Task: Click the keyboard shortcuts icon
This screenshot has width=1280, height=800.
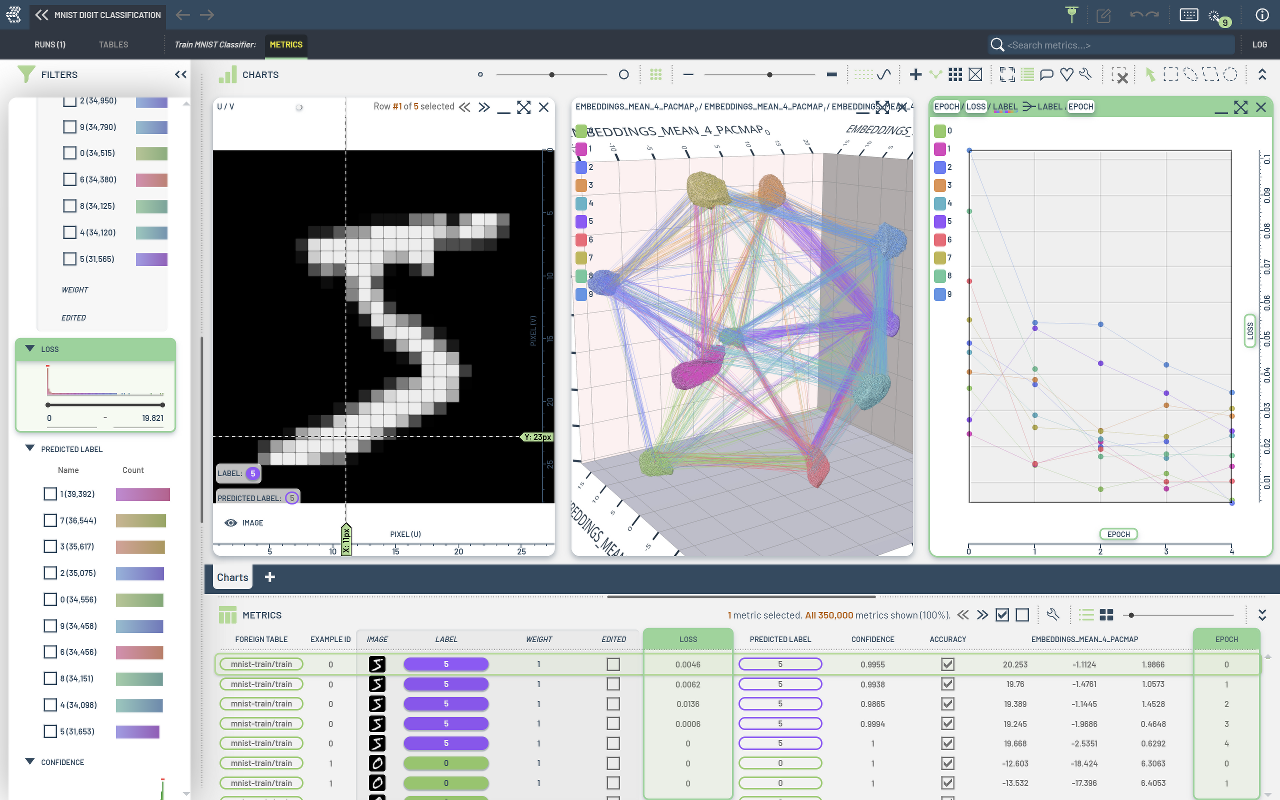Action: (1189, 15)
